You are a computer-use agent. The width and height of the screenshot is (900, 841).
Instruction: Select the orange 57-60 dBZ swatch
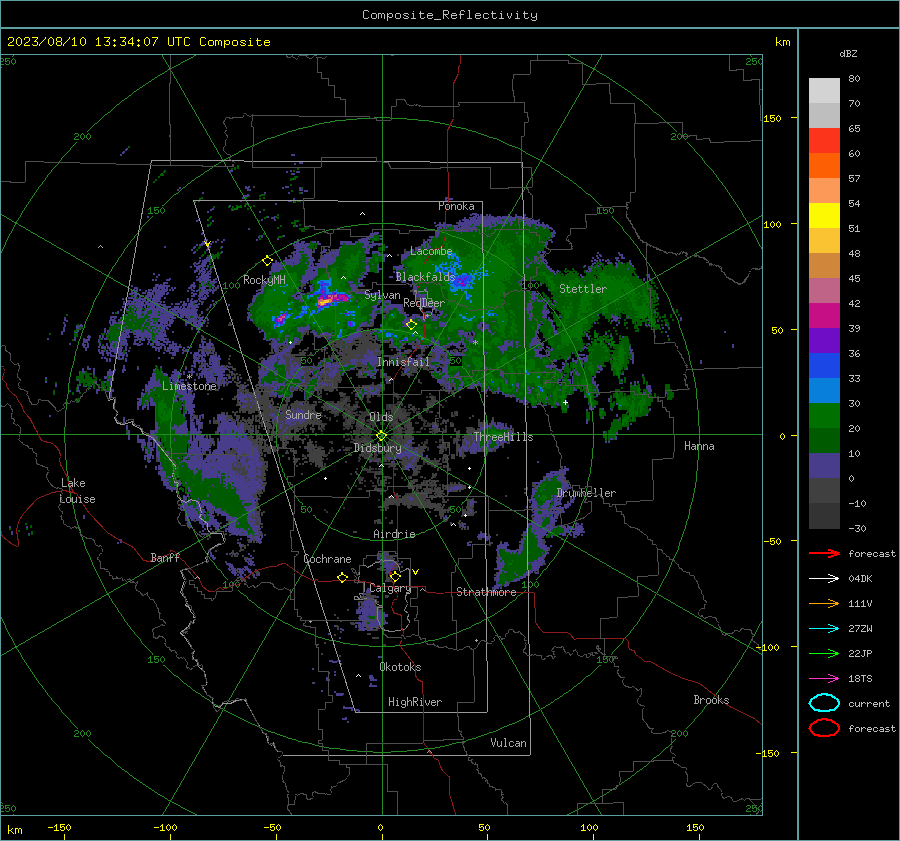pos(824,166)
